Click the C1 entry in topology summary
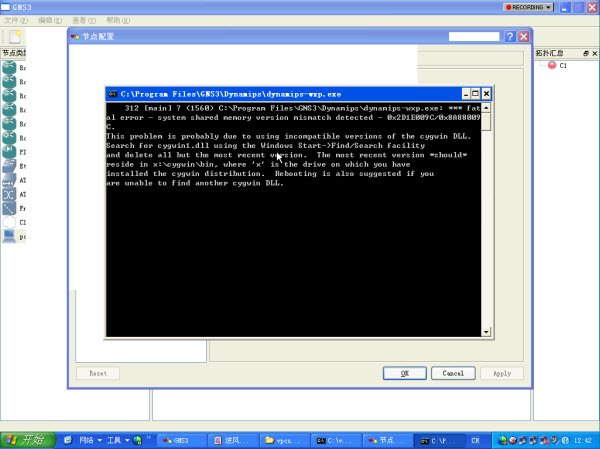Screen dimensions: 600x449 (x=563, y=65)
